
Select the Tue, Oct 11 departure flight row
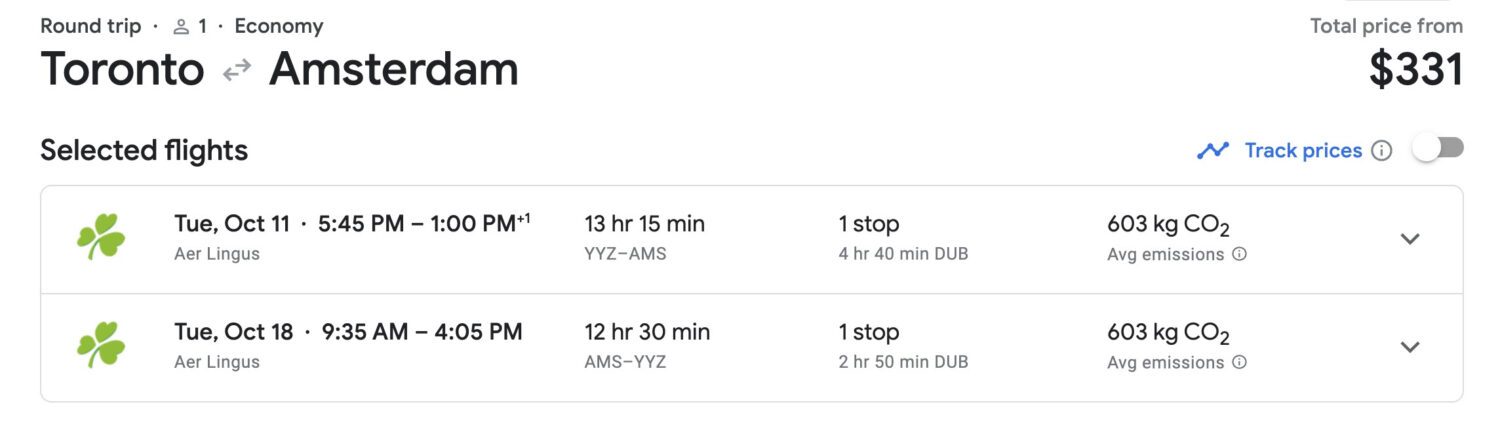(751, 239)
